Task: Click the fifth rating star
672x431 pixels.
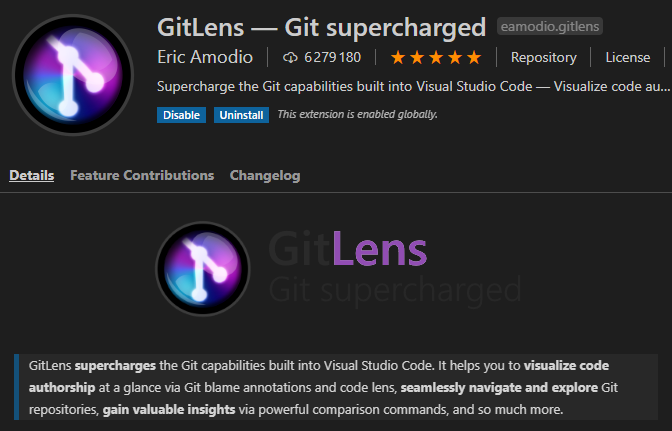Action: tap(474, 57)
